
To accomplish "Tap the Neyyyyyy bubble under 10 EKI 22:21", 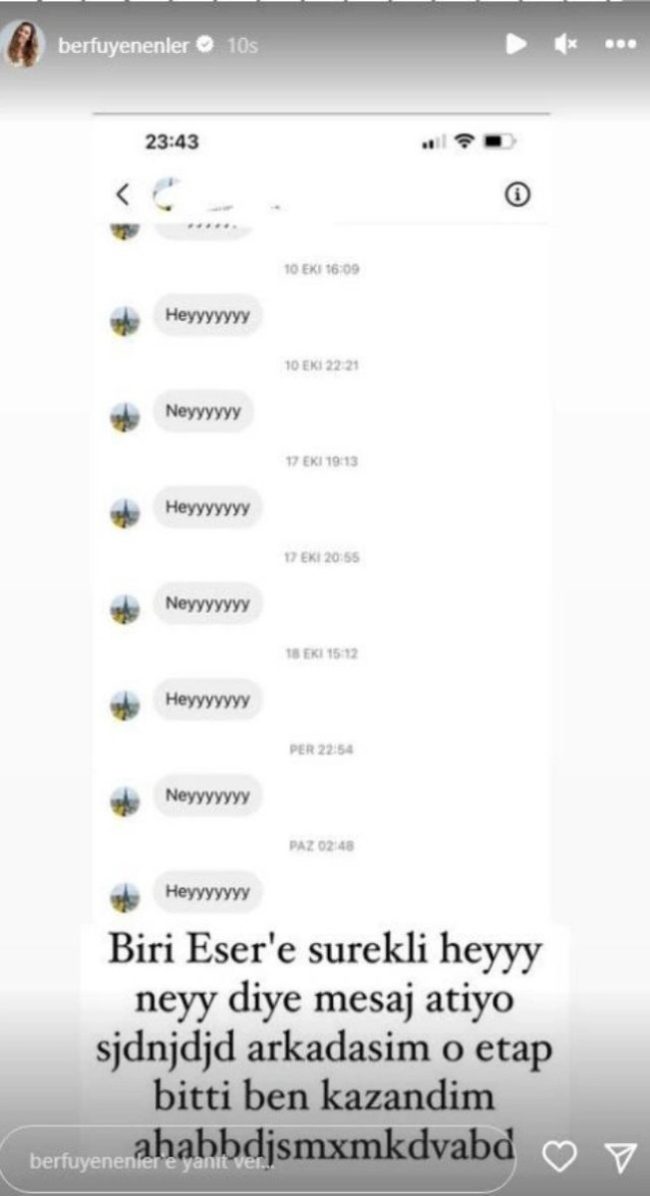I will tap(203, 411).
